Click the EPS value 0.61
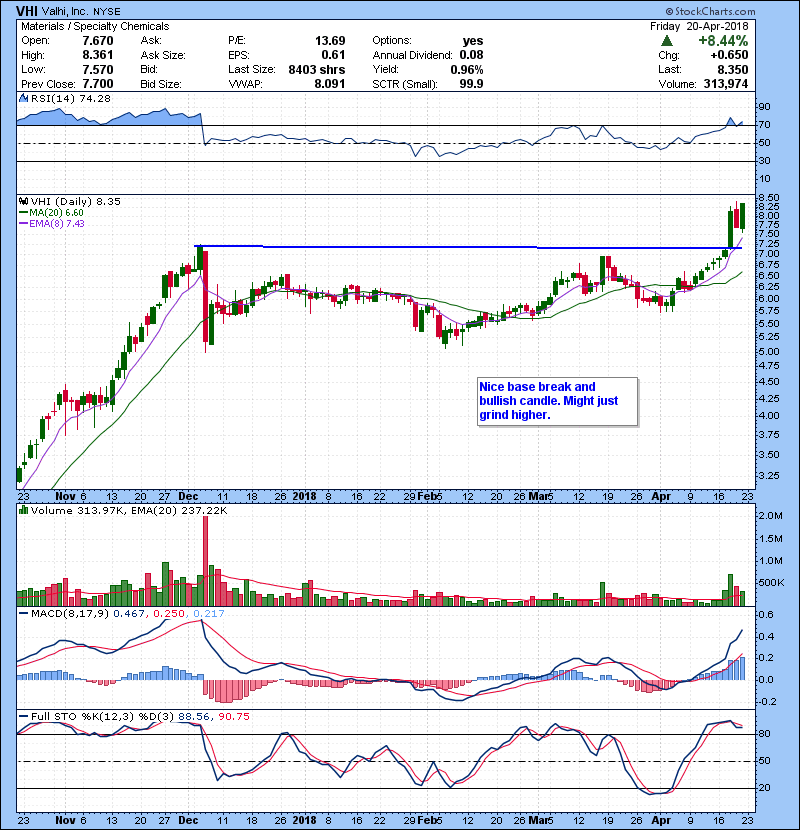 333,55
